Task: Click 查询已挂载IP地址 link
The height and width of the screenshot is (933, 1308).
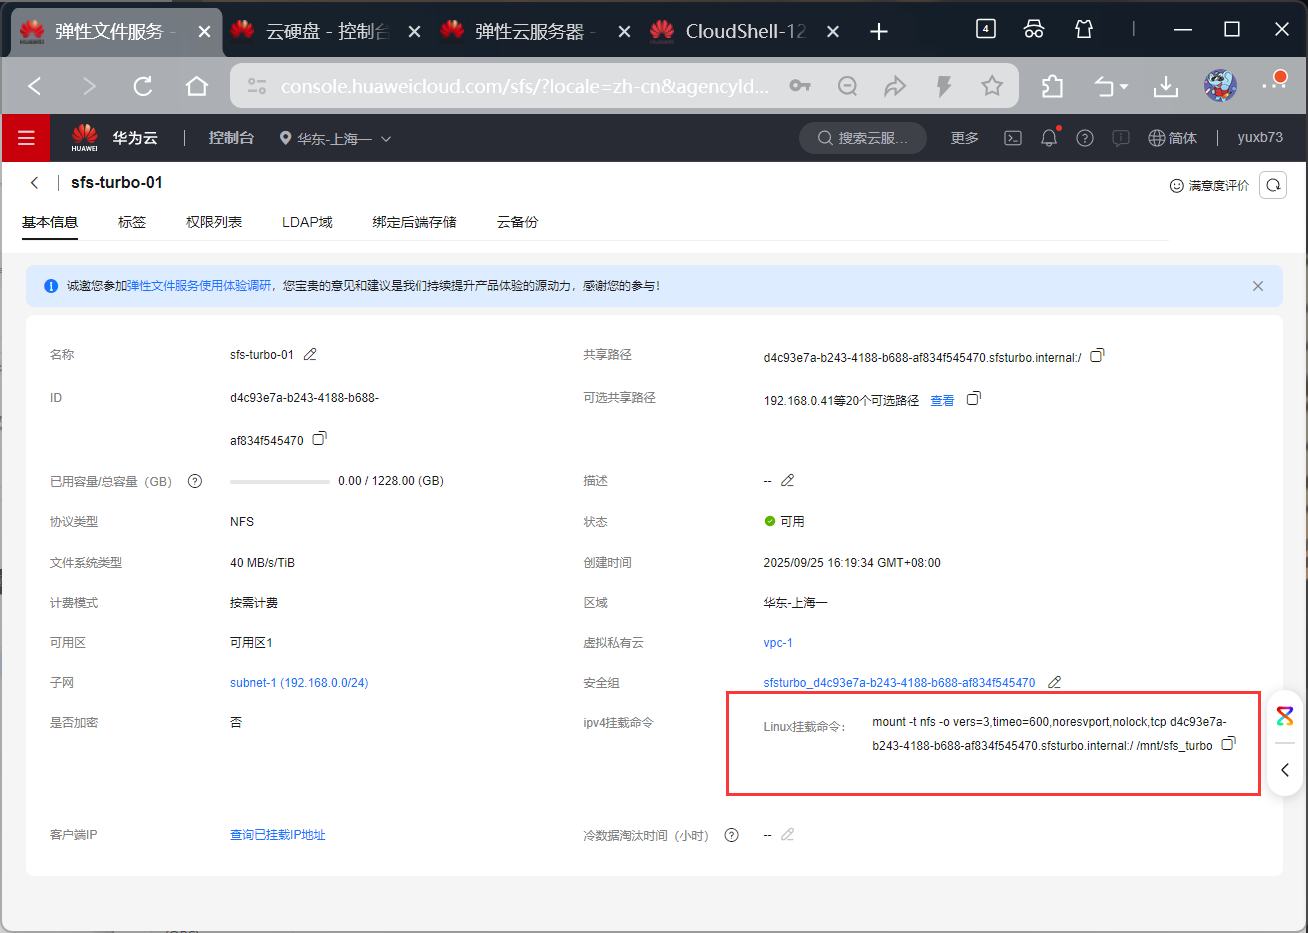Action: pyautogui.click(x=278, y=835)
